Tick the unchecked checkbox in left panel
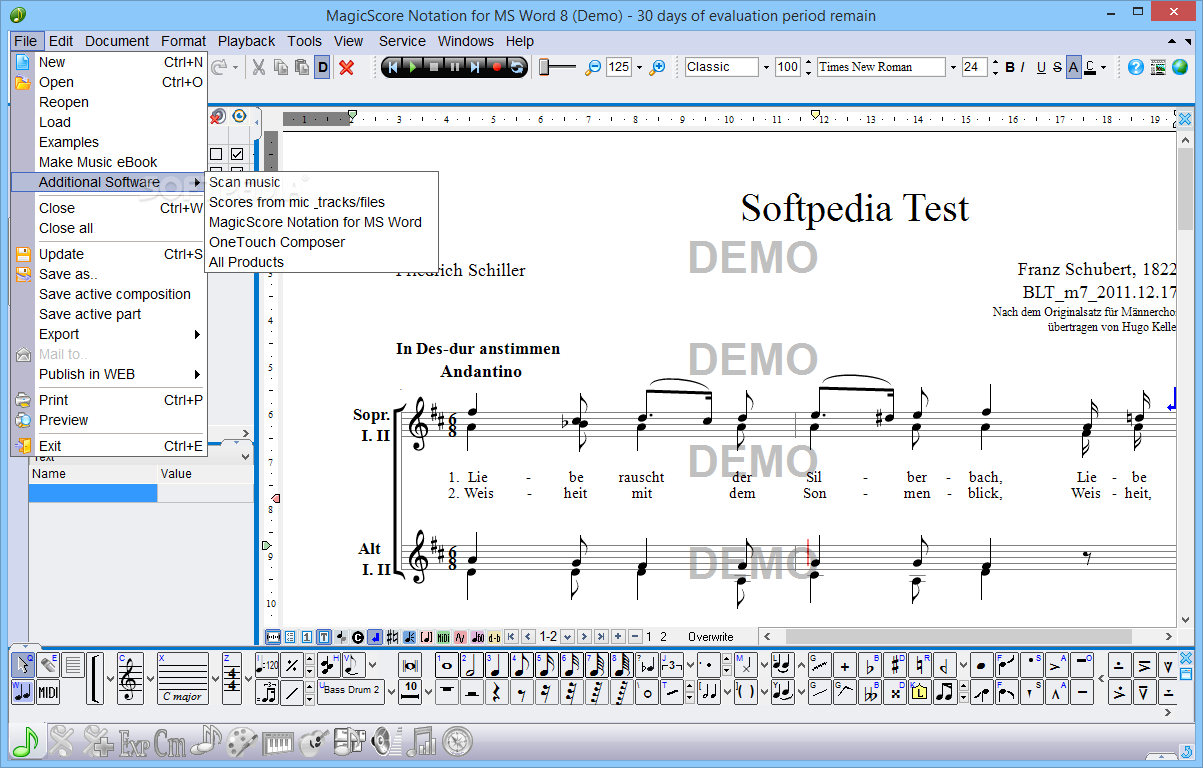This screenshot has height=768, width=1203. (216, 154)
